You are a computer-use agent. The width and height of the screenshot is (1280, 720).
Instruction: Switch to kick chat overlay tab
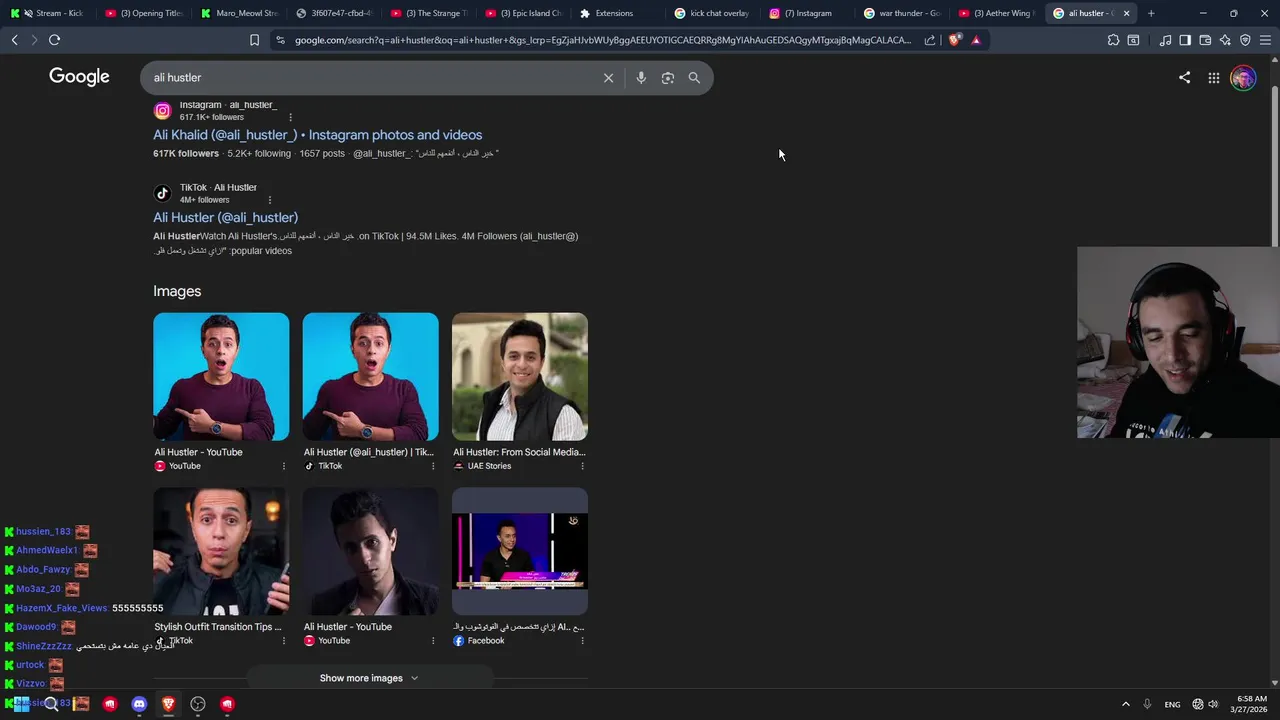pyautogui.click(x=715, y=13)
